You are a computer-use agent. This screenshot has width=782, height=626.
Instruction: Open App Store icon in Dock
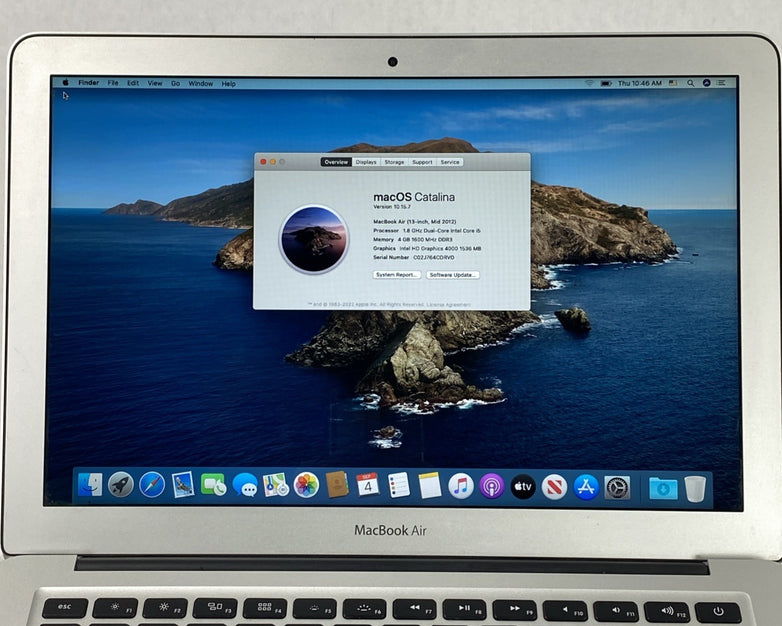click(x=586, y=487)
